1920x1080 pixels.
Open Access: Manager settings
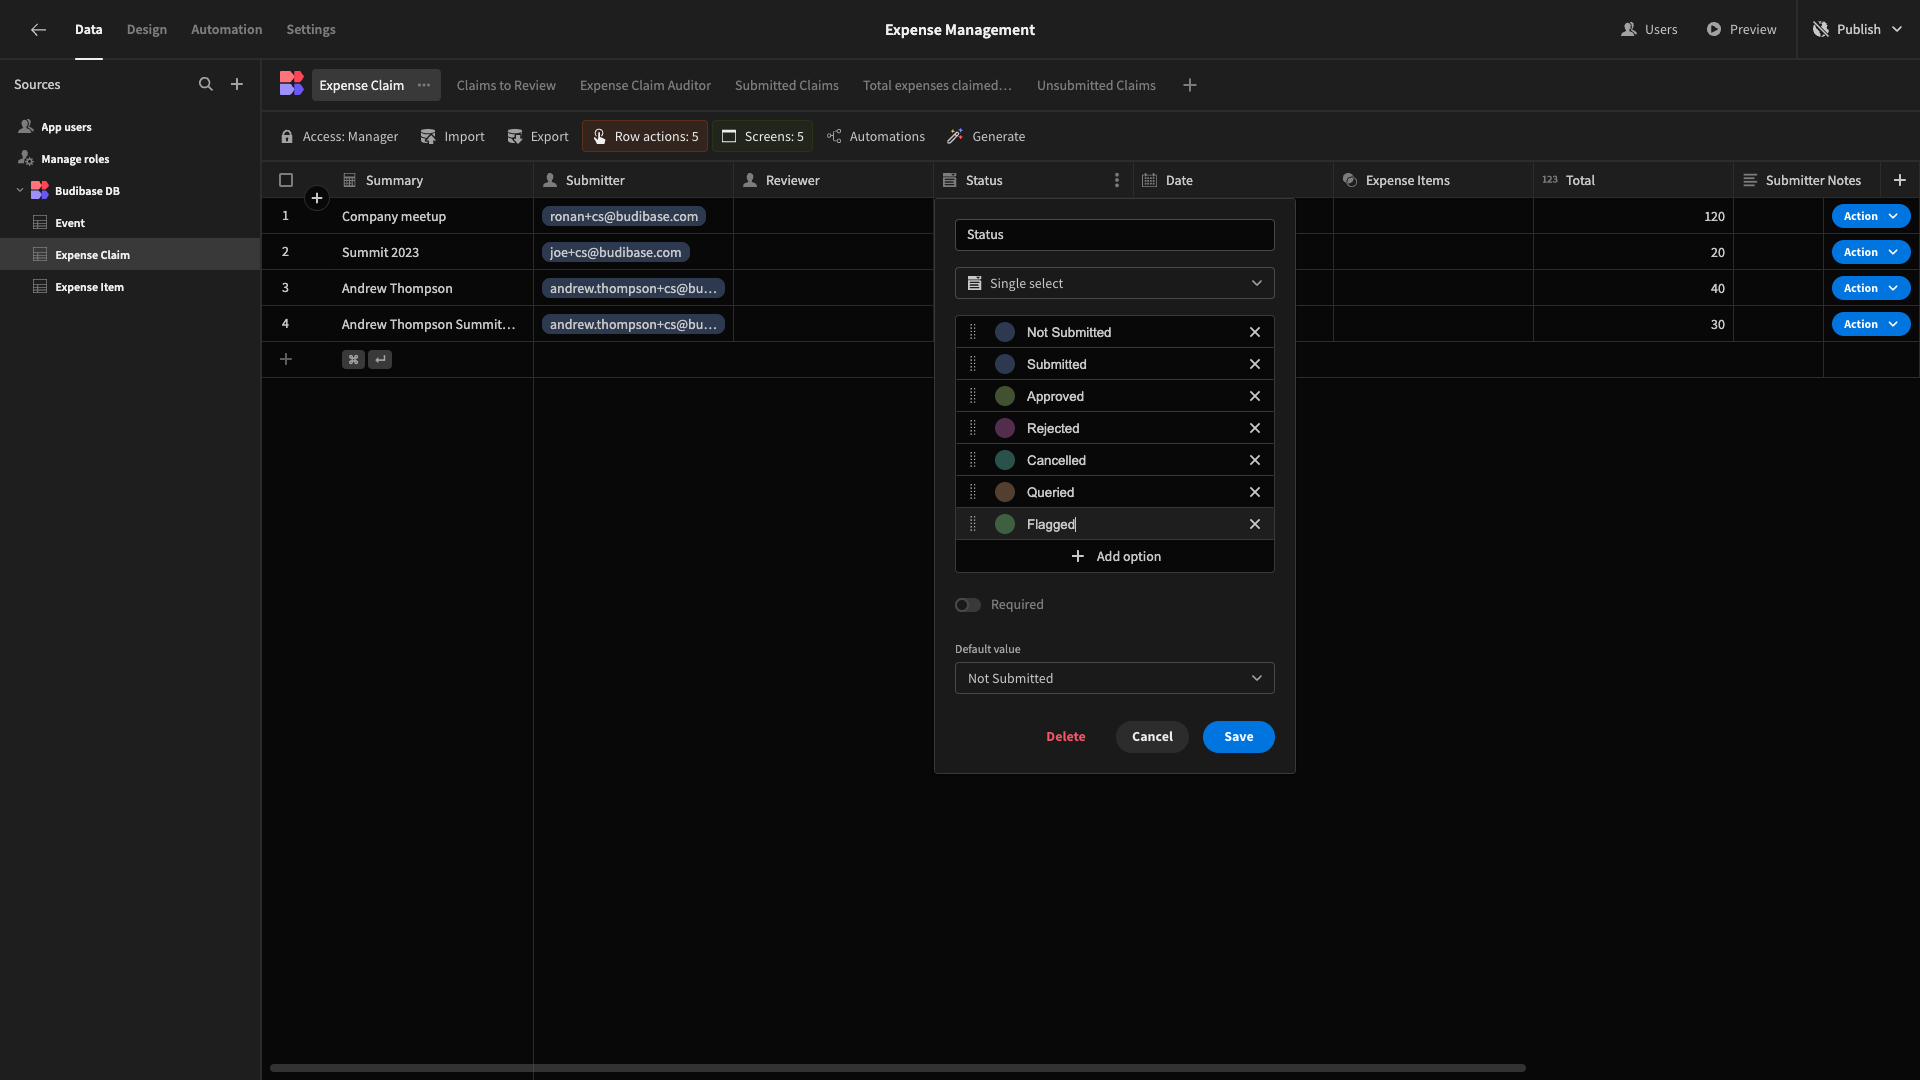coord(339,136)
